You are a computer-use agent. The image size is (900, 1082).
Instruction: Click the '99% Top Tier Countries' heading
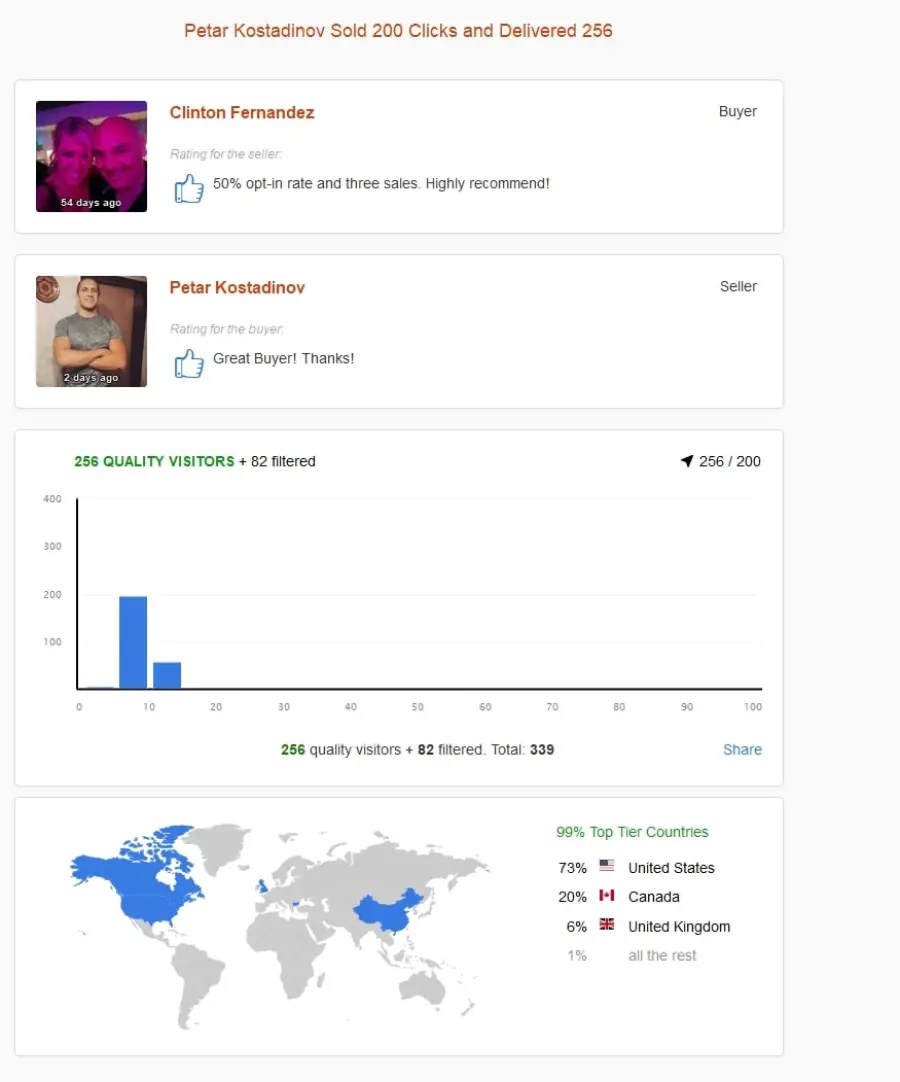point(632,832)
